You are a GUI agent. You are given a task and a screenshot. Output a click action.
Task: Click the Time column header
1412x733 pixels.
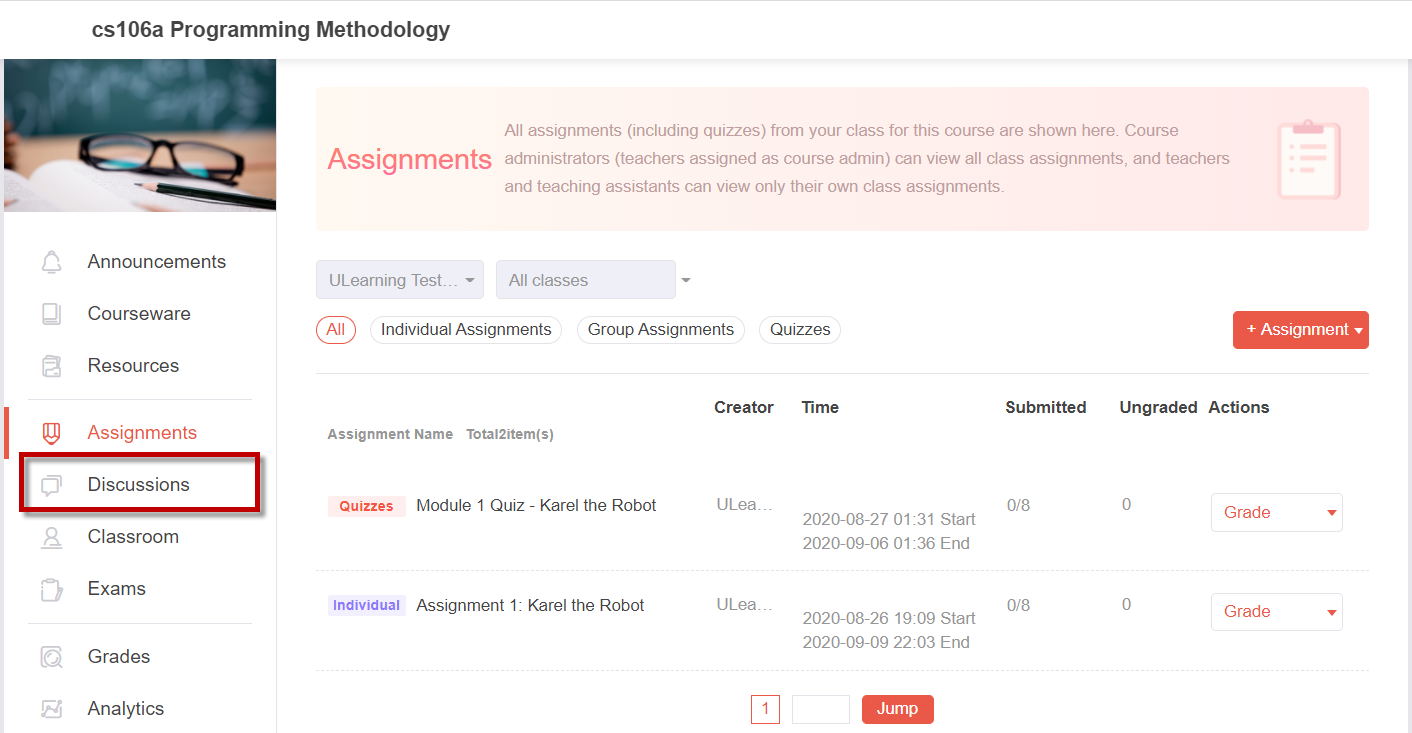820,408
